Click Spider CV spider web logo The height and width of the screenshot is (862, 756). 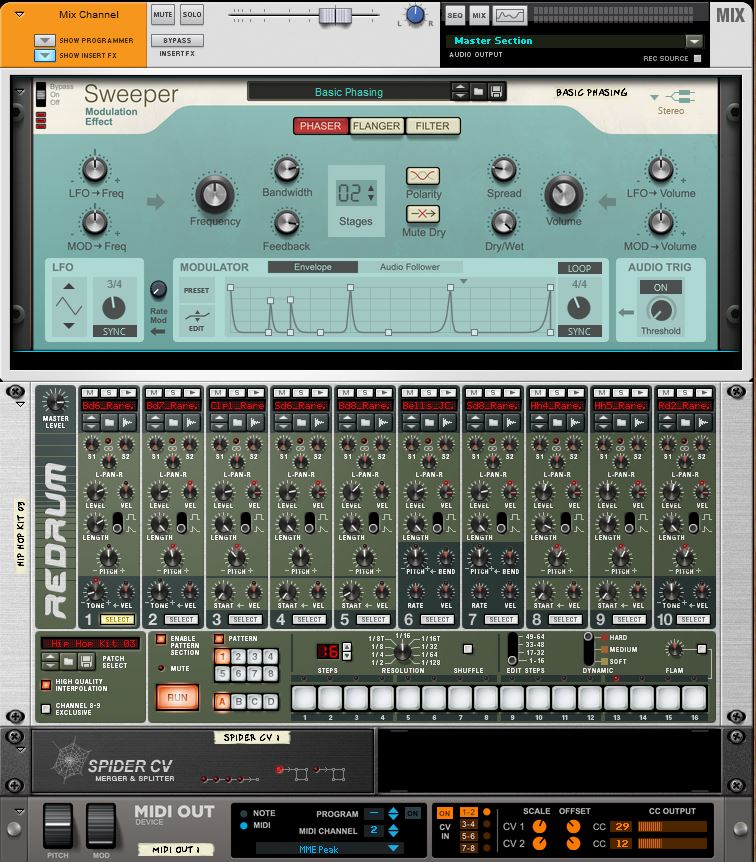(70, 760)
